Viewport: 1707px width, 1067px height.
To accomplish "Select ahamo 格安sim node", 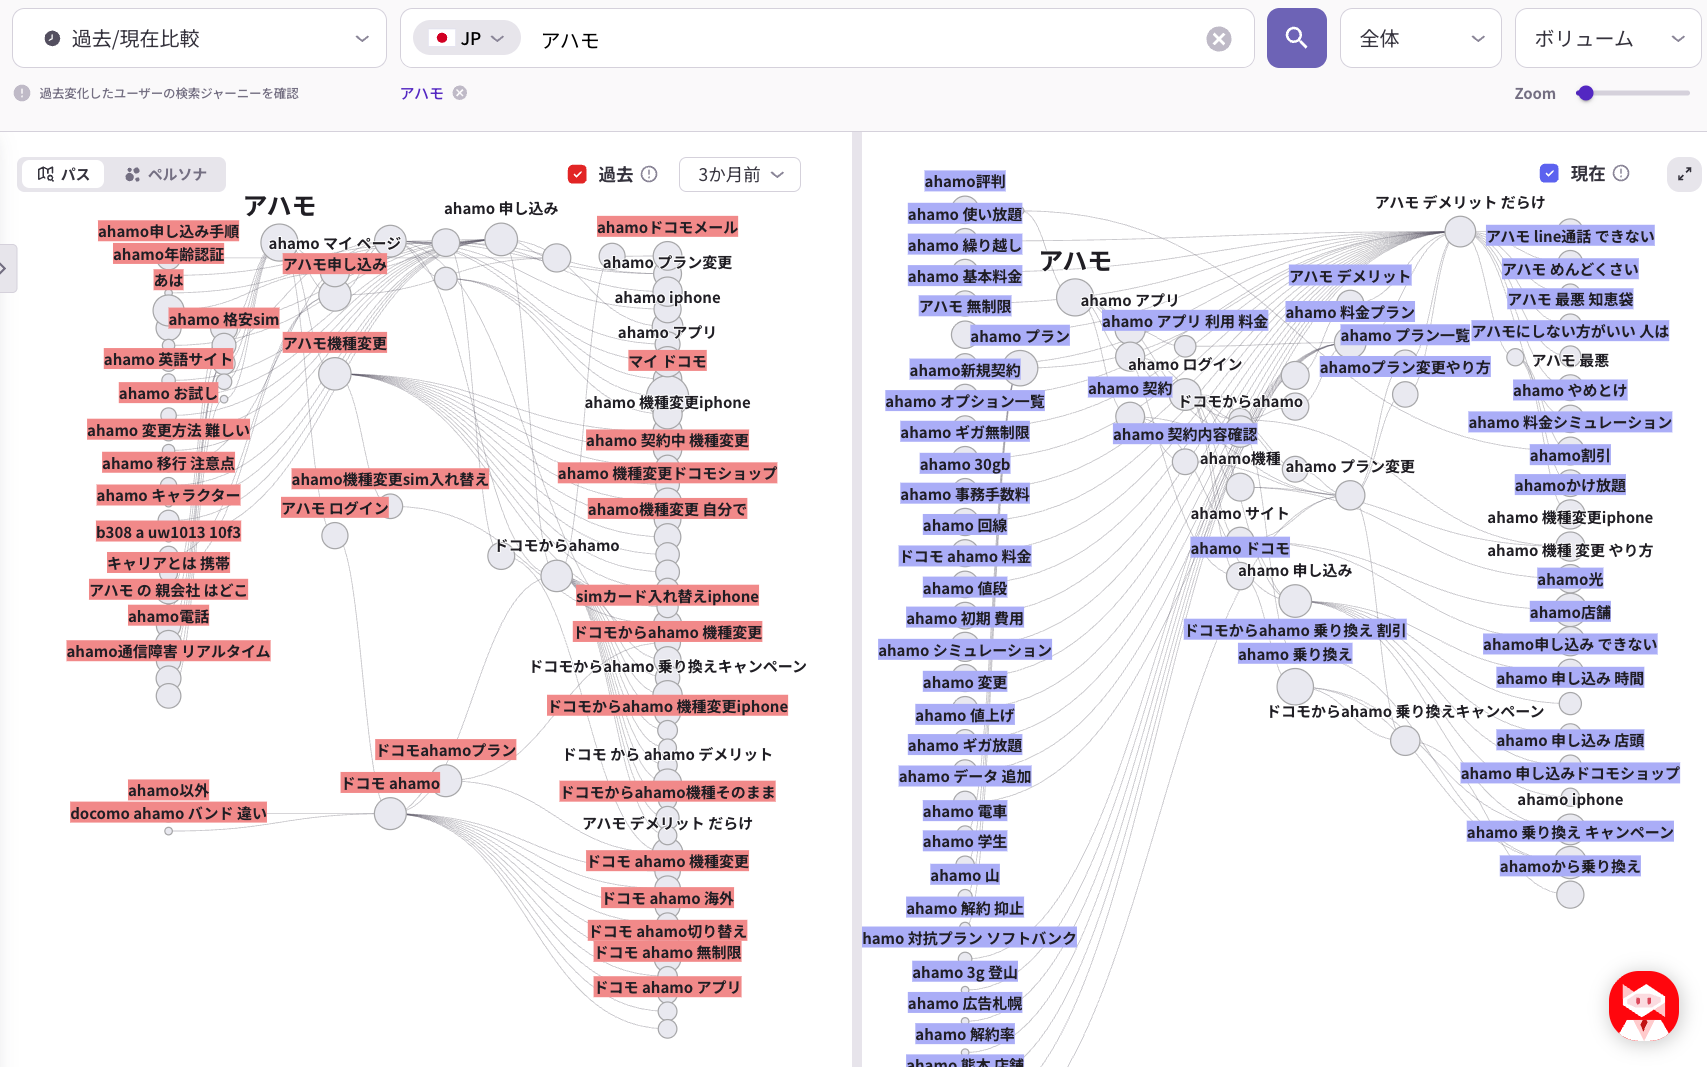I will click(223, 319).
